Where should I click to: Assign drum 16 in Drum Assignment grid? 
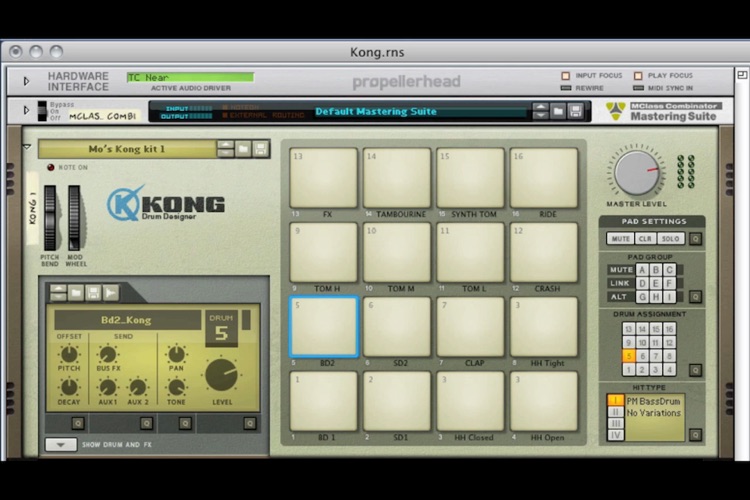tap(669, 329)
